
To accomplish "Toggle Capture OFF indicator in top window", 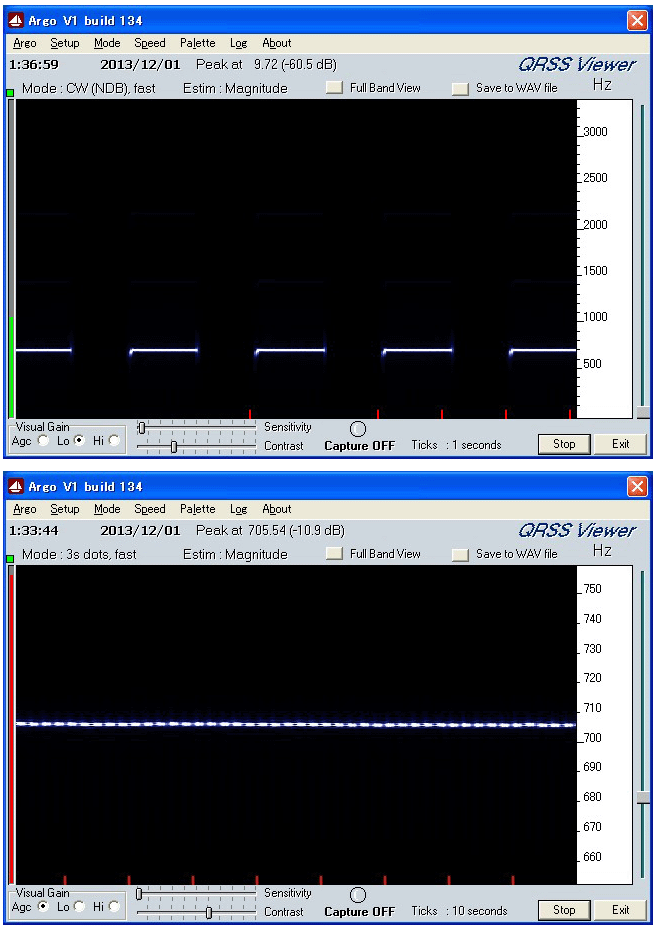I will click(358, 429).
